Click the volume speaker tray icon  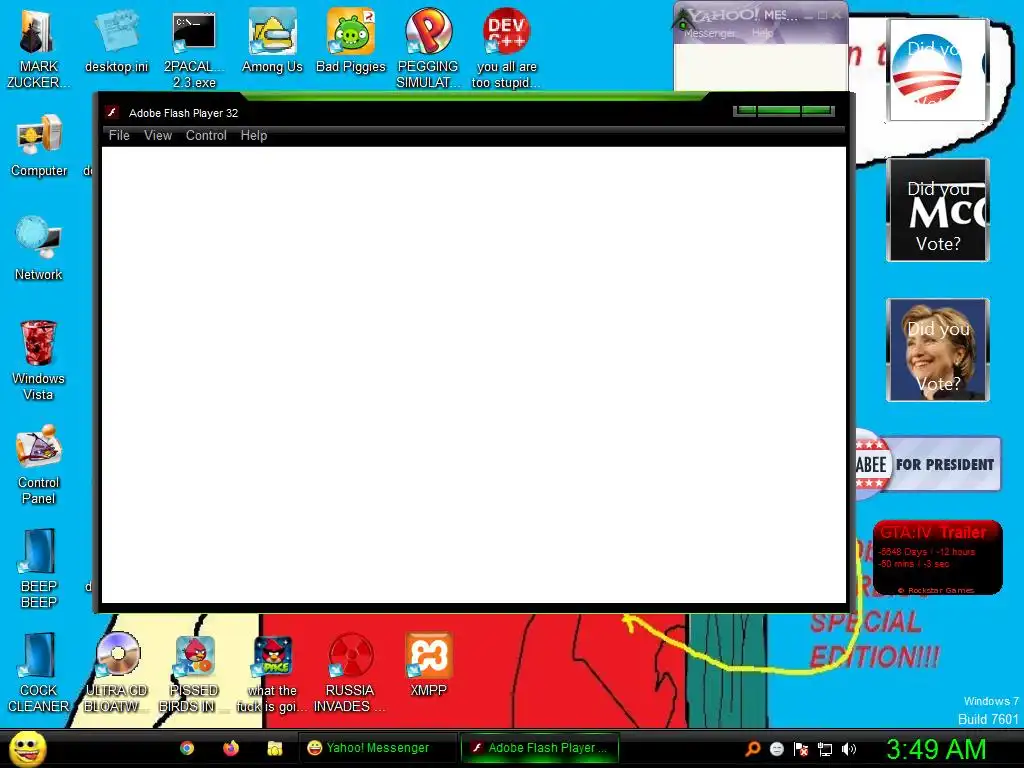[849, 749]
